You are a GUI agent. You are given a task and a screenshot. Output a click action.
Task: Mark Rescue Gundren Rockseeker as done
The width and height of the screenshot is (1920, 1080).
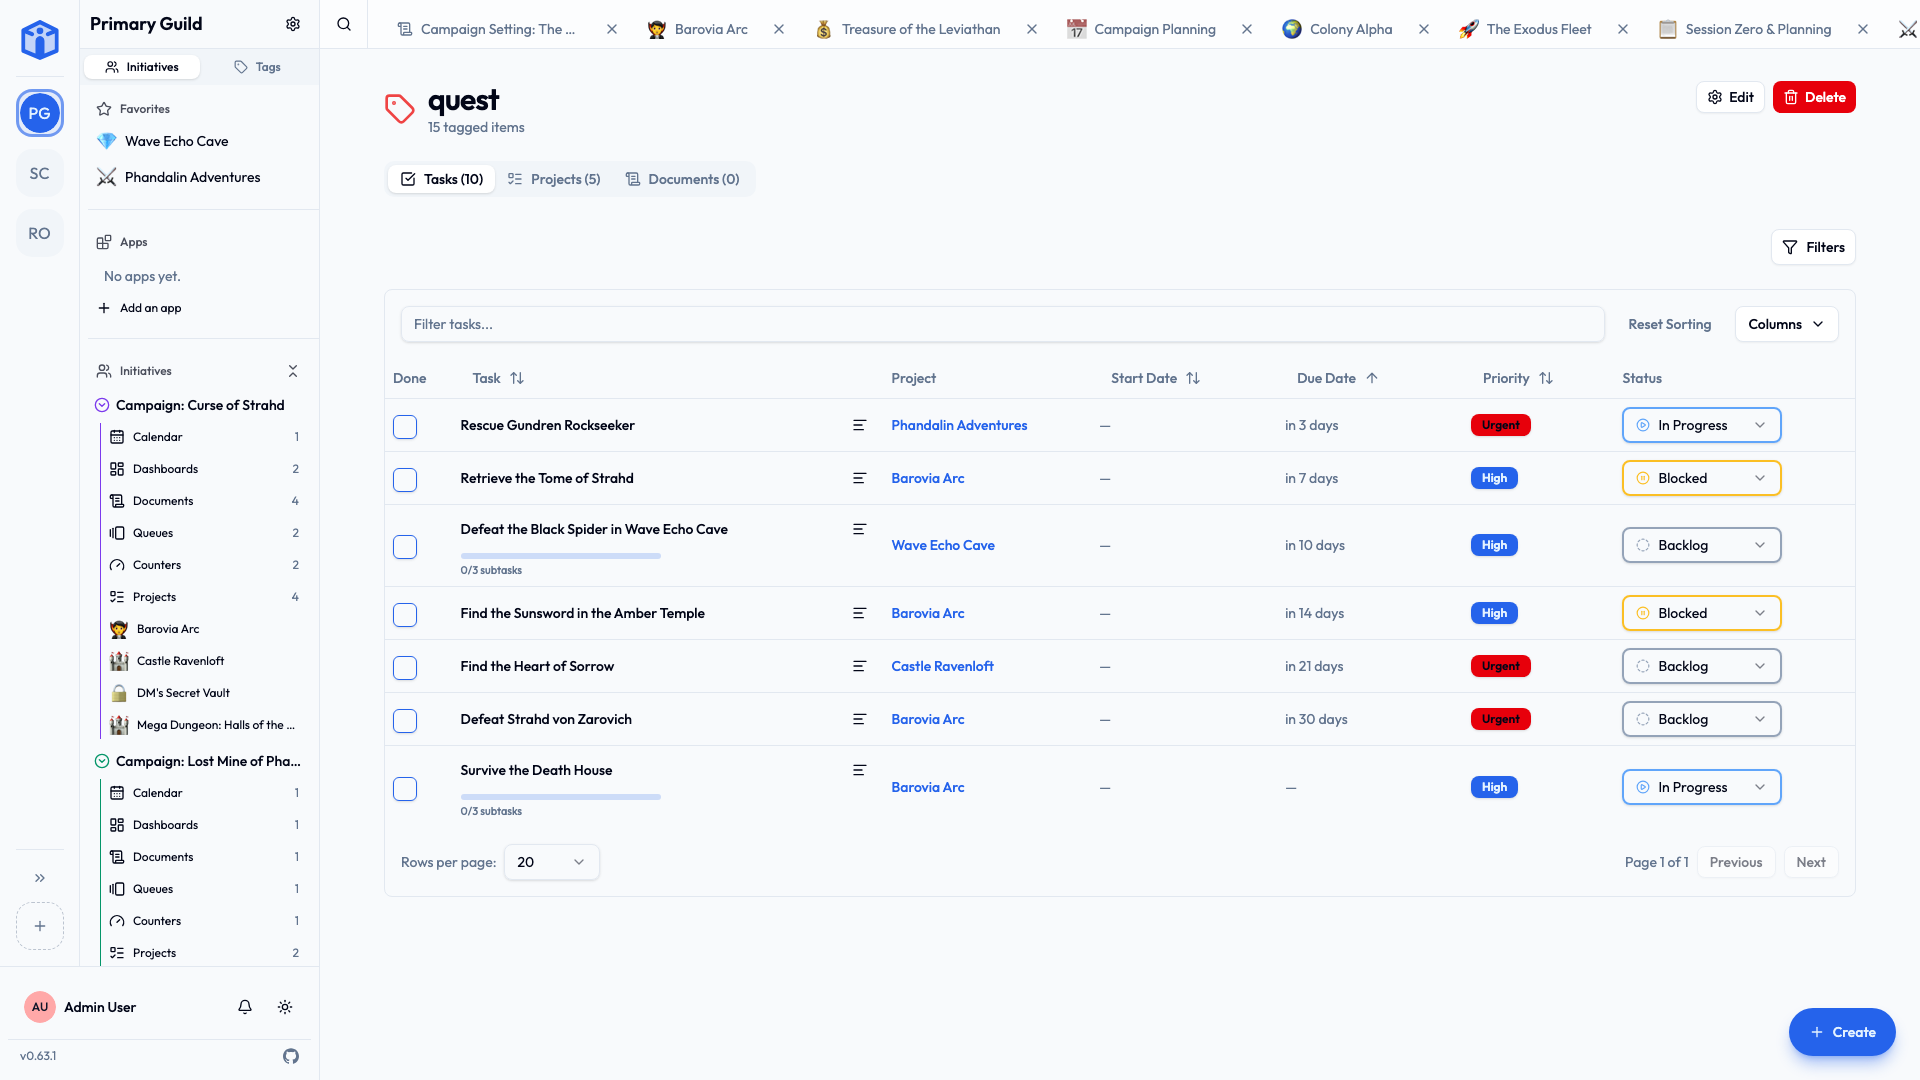[405, 427]
